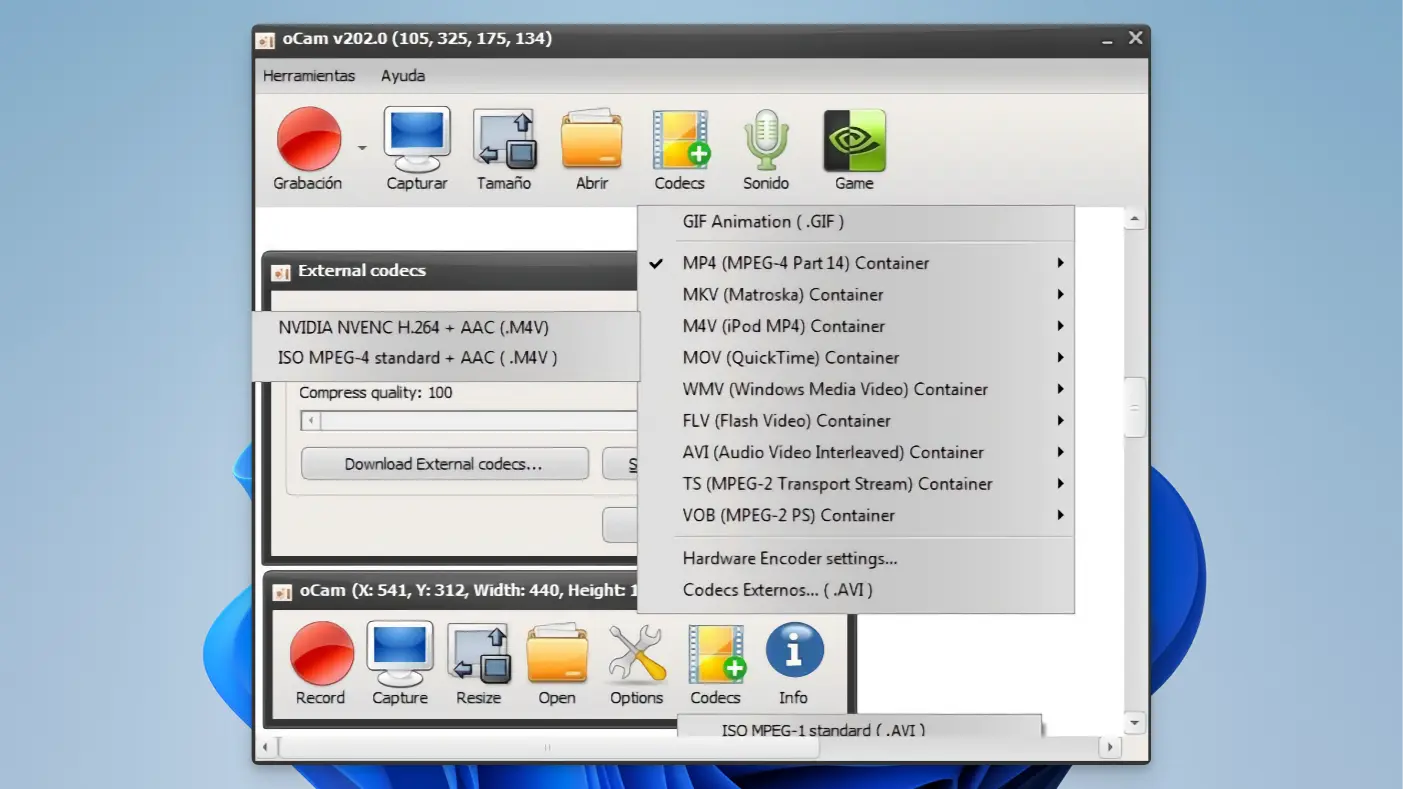Select the NVIDIA Game recording icon
The image size is (1403, 789).
pos(854,140)
